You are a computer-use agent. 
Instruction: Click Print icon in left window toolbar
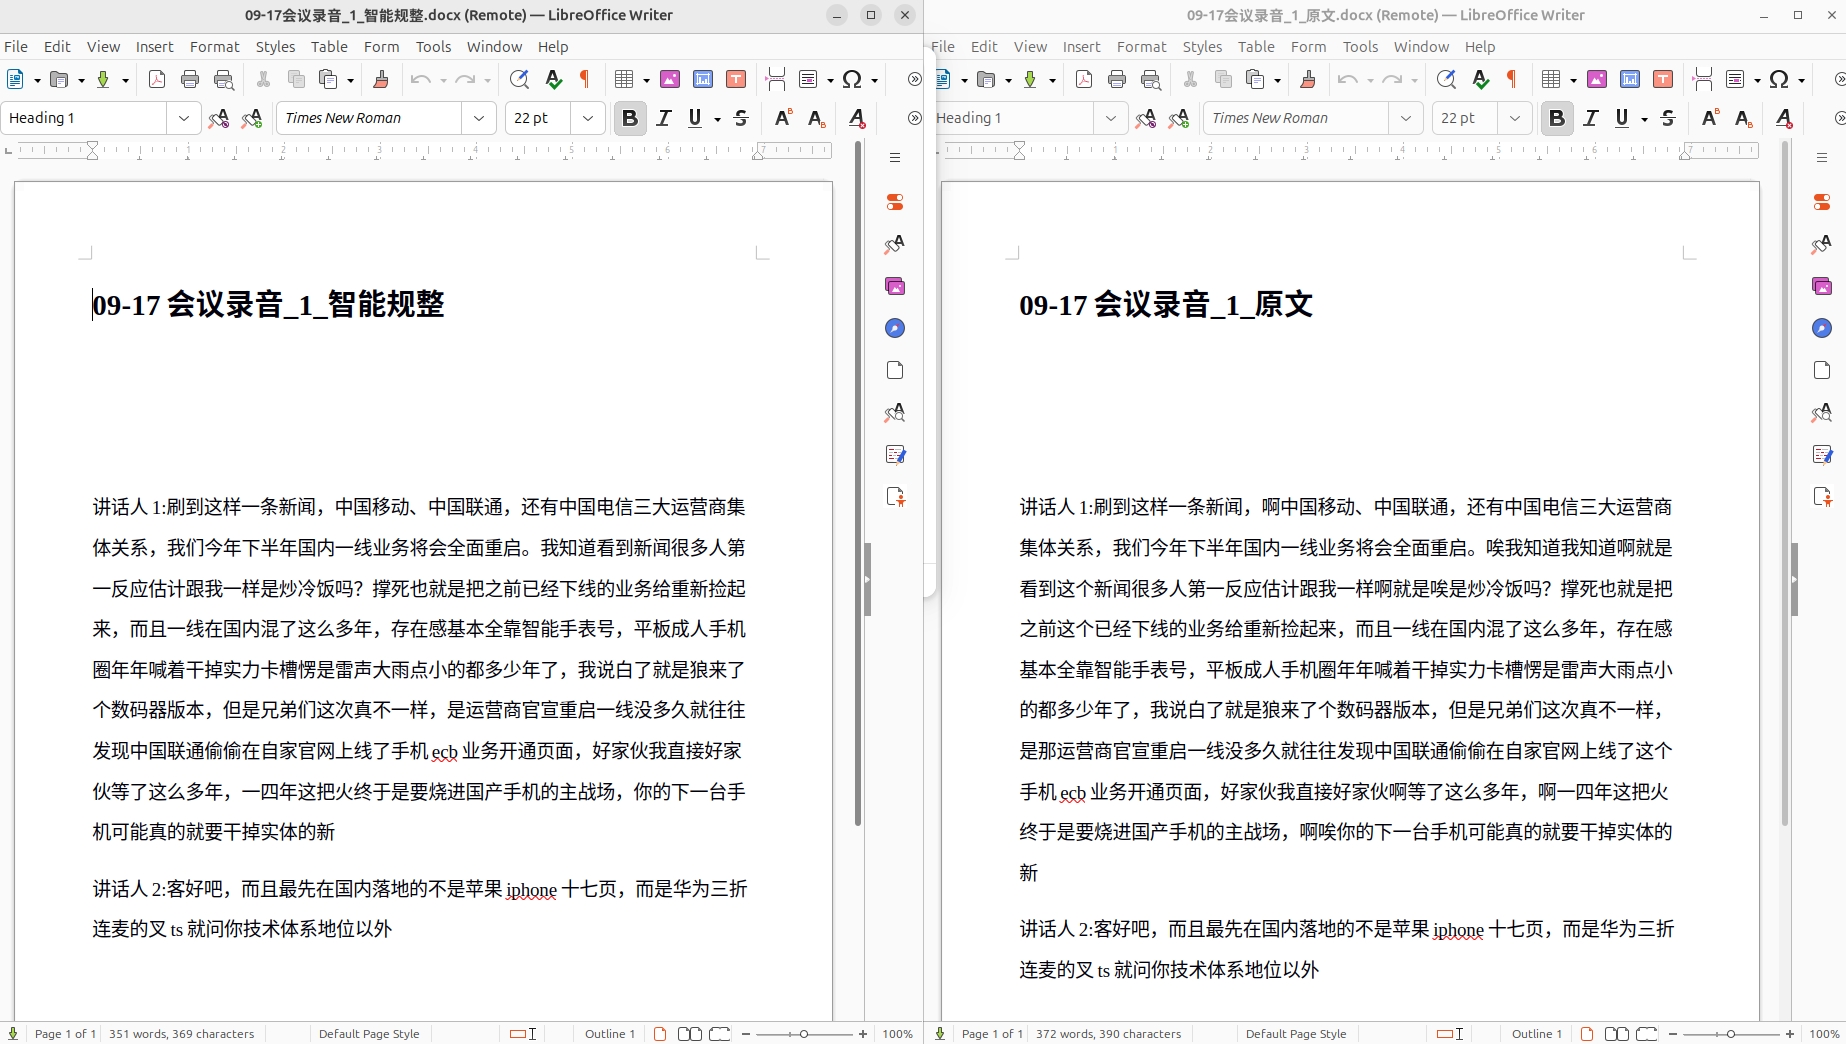click(x=190, y=80)
